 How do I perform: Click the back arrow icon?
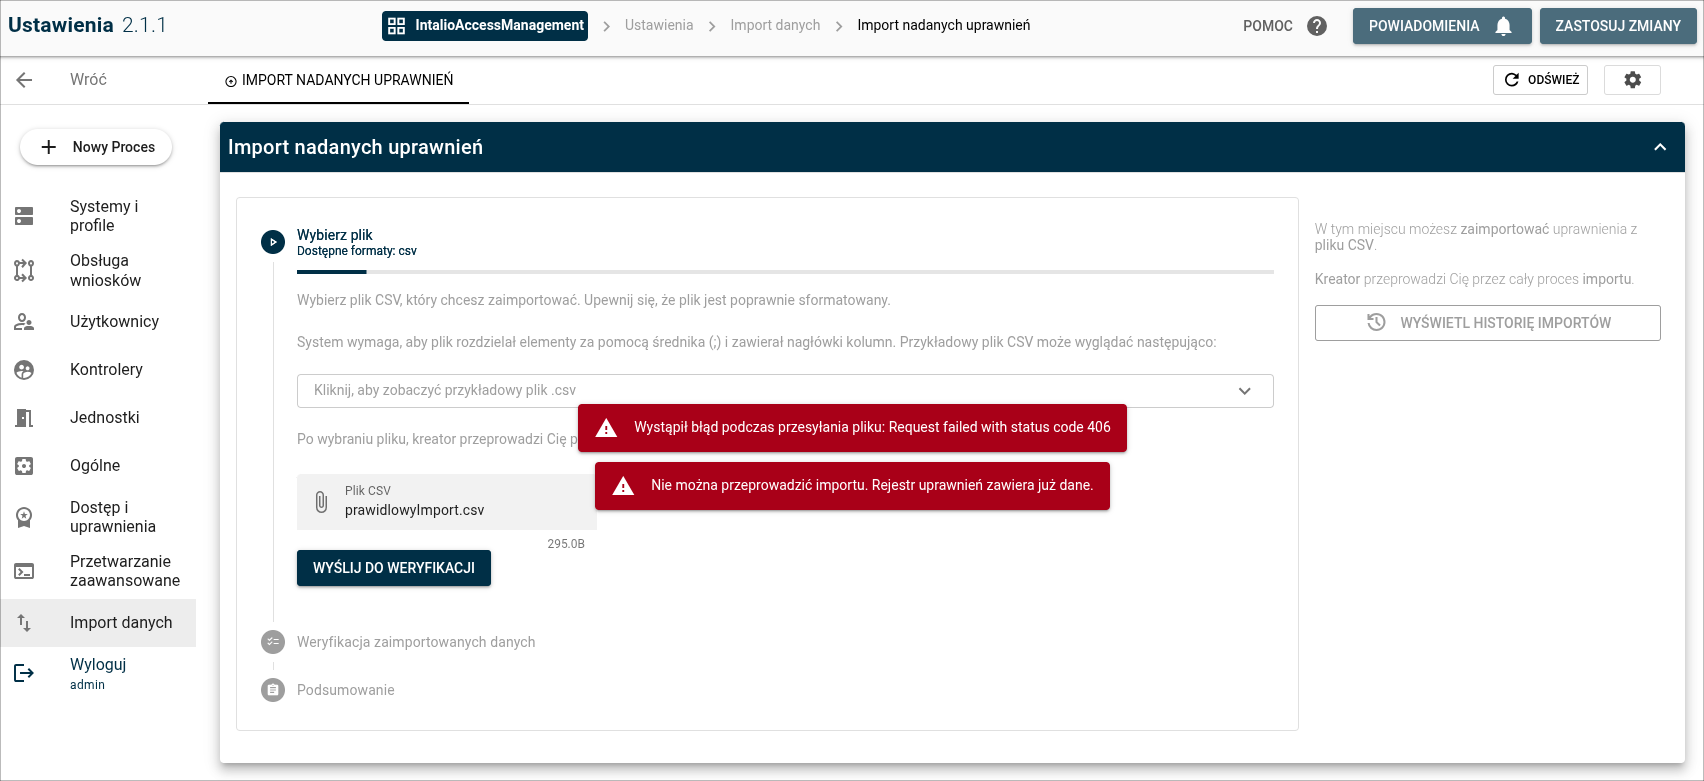coord(25,80)
